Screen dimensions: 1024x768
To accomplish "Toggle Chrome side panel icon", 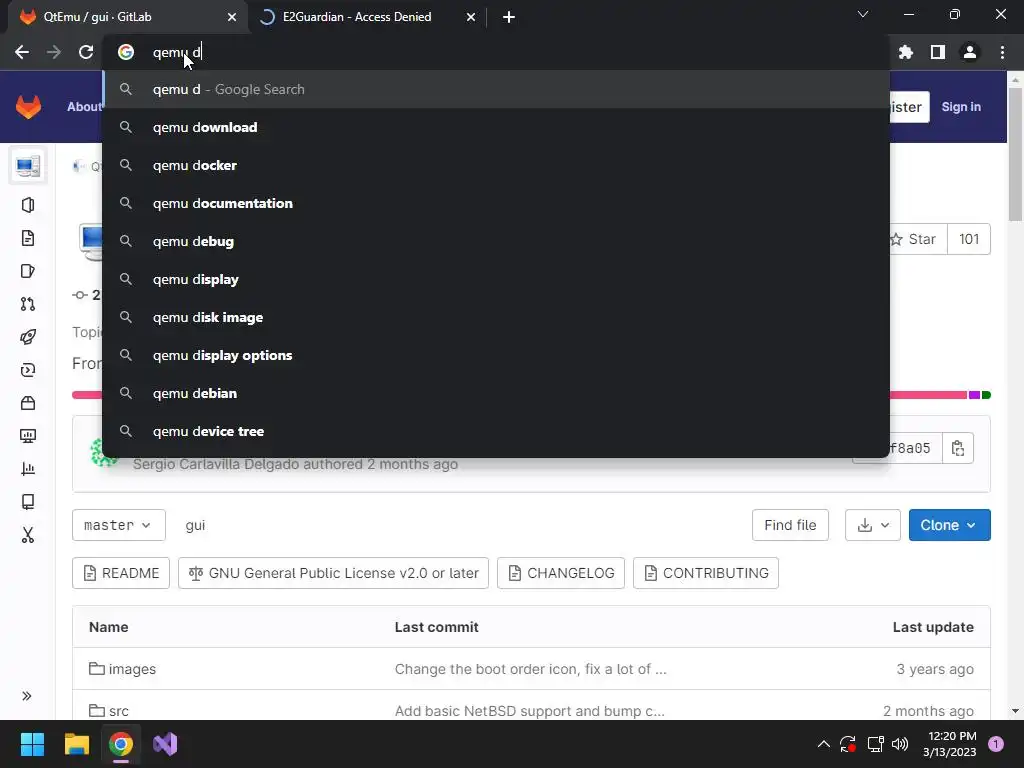I will pos(938,52).
